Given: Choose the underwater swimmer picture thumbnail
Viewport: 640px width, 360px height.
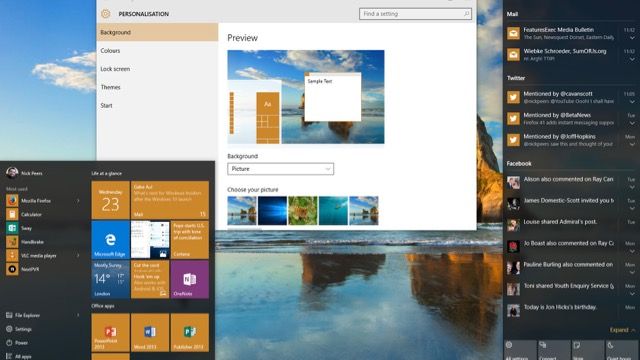Looking at the screenshot, I should click(x=333, y=211).
